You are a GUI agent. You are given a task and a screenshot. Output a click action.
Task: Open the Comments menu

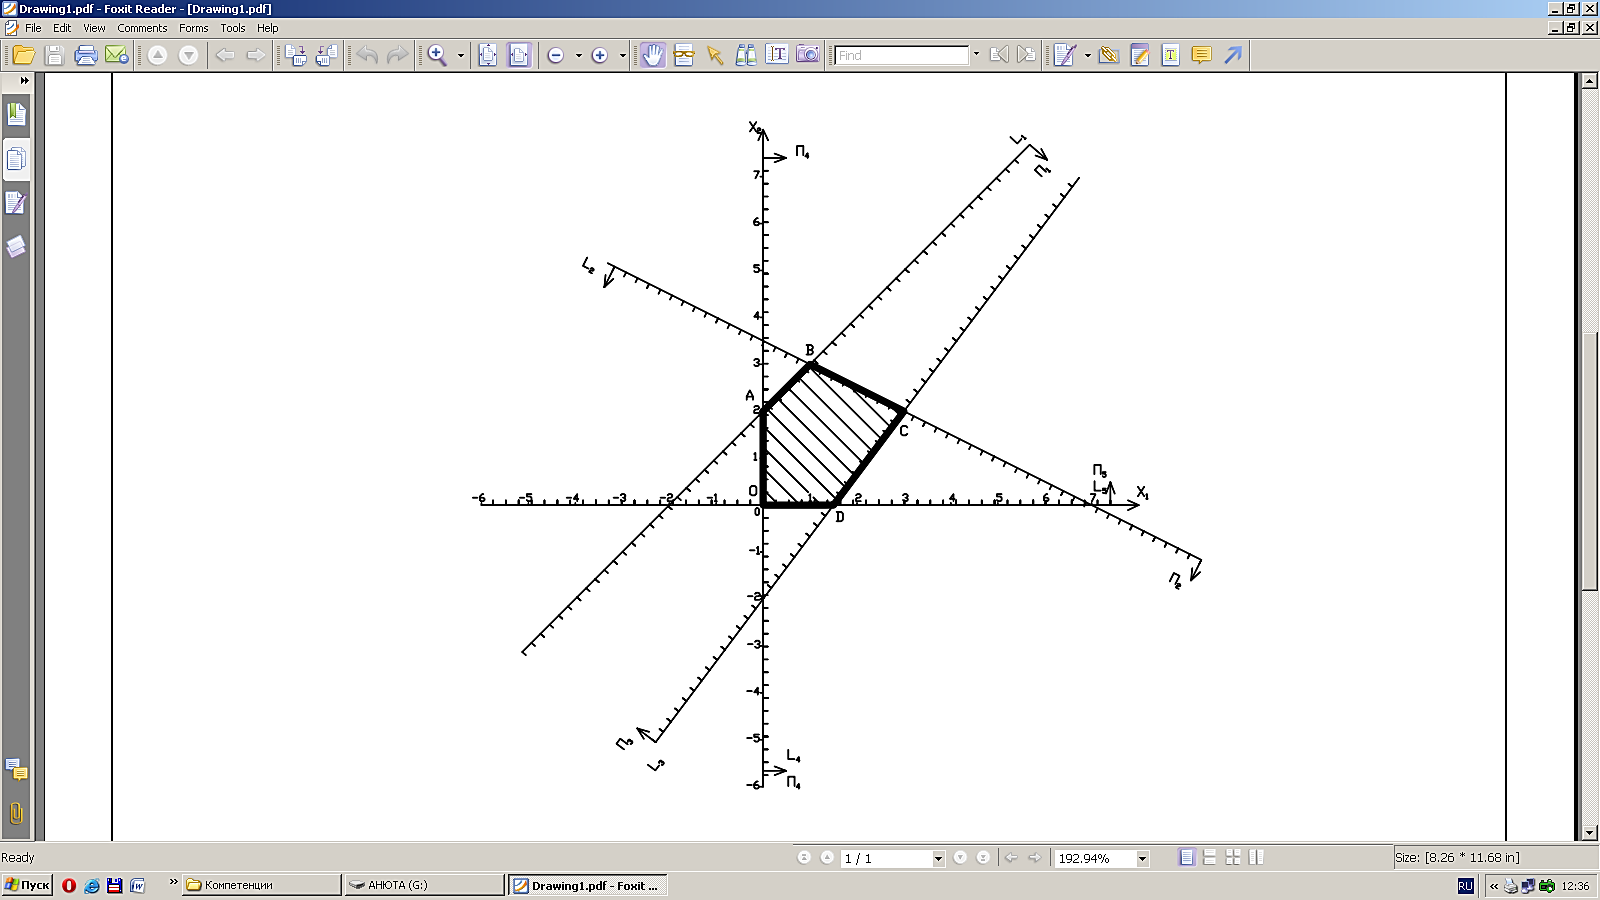(142, 28)
